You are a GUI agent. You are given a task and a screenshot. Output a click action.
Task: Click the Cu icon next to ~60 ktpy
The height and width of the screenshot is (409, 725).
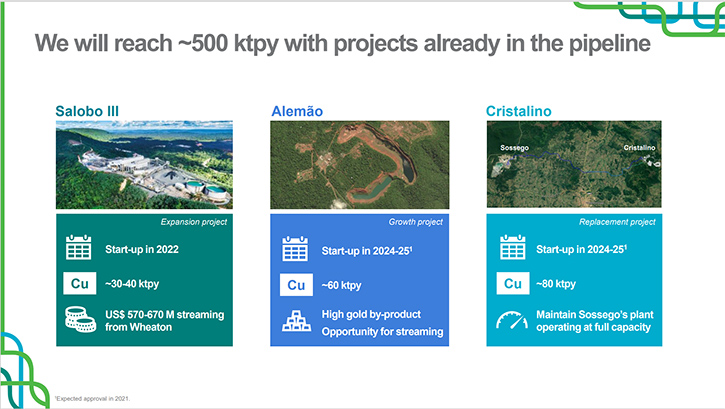296,285
